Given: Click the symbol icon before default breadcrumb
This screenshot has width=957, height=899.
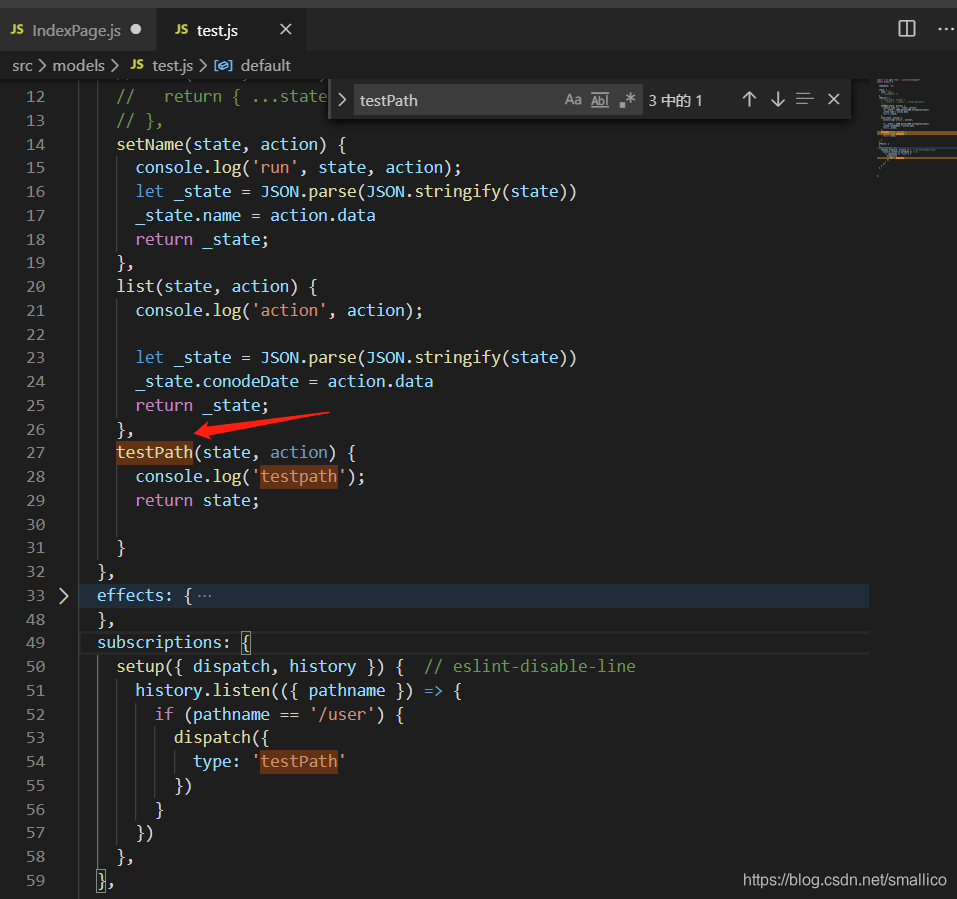Looking at the screenshot, I should click(x=223, y=65).
